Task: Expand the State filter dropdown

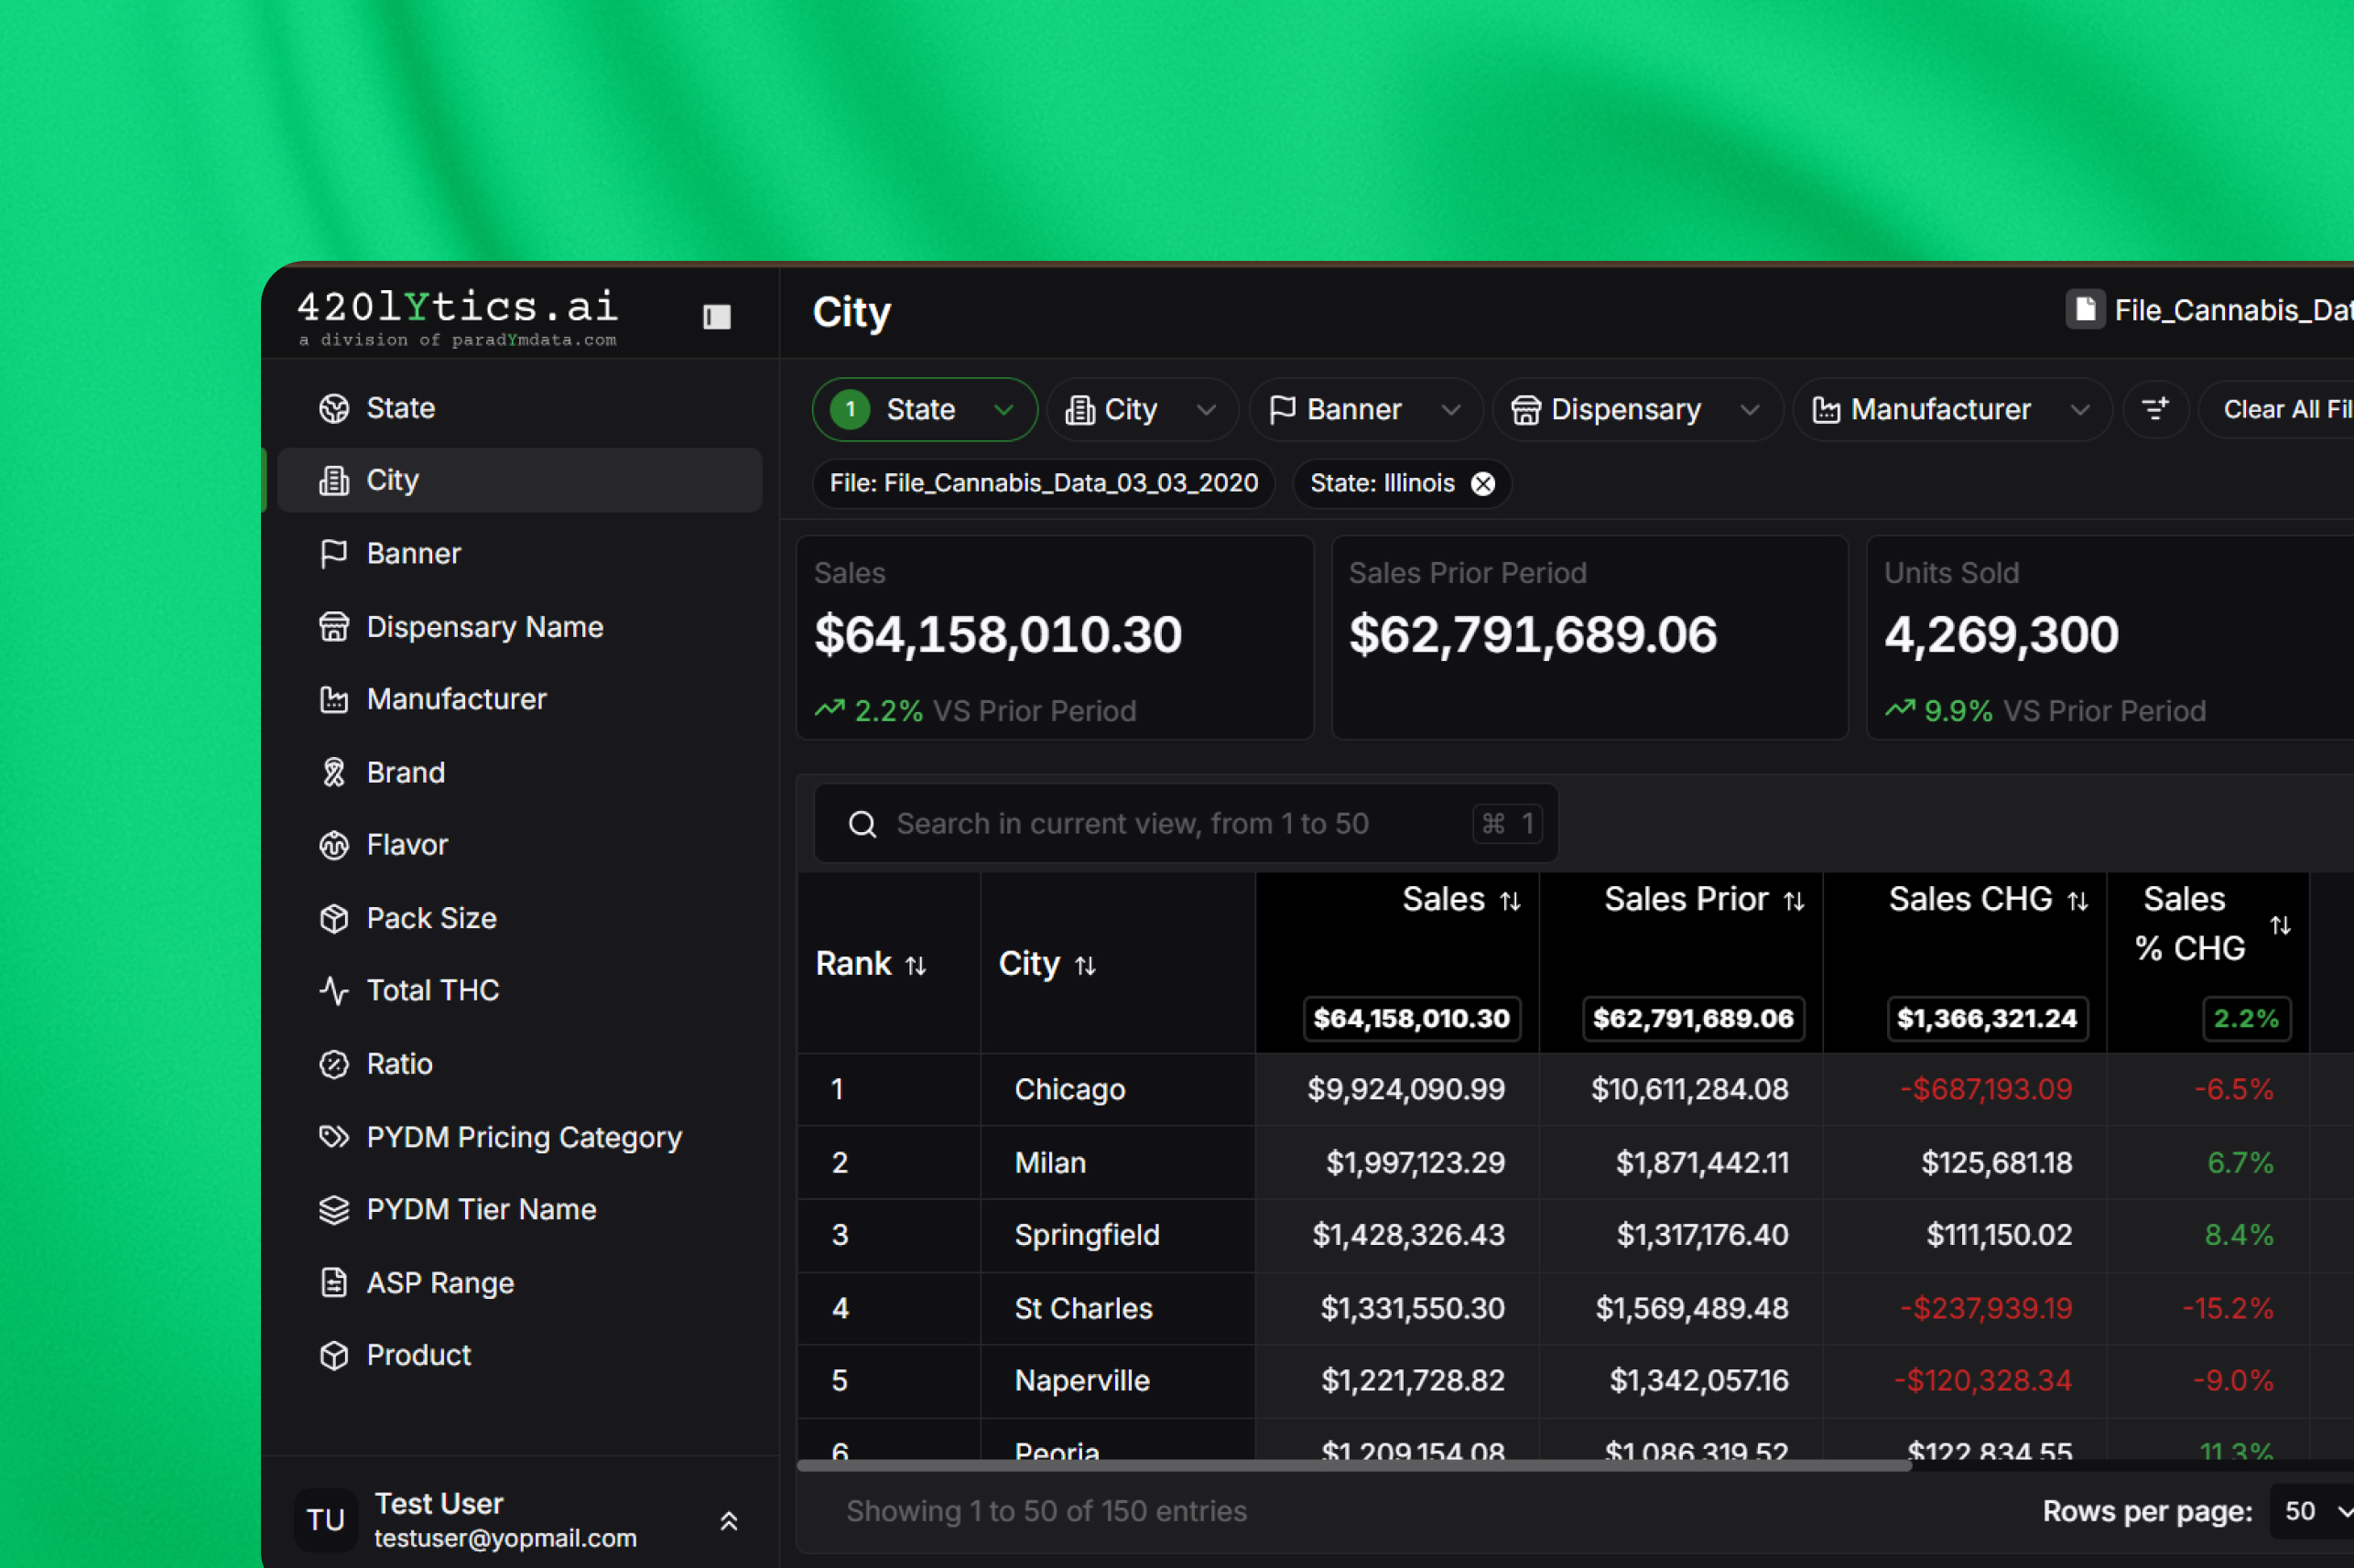Action: tap(1003, 409)
